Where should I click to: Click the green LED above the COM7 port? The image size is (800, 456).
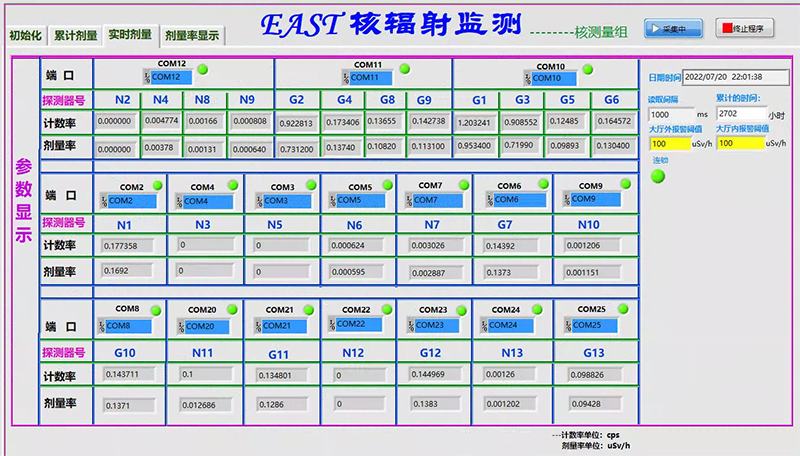coord(464,184)
